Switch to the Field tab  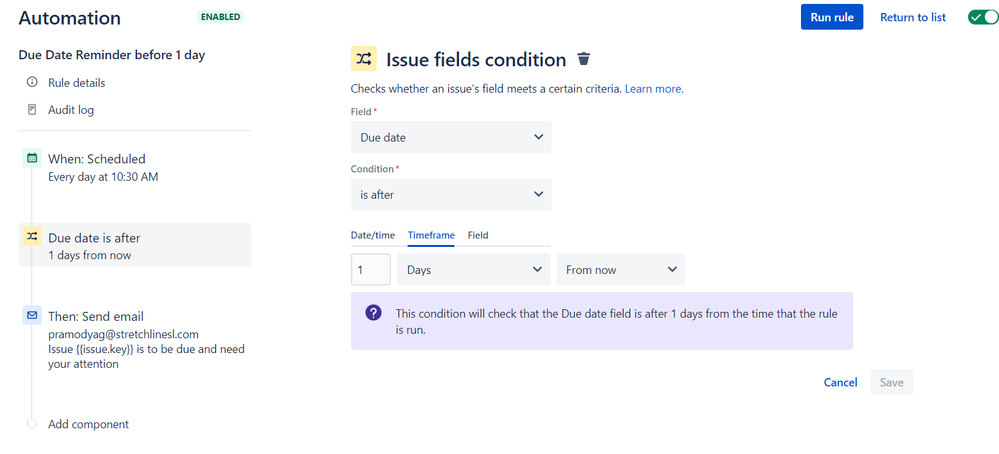click(x=478, y=235)
